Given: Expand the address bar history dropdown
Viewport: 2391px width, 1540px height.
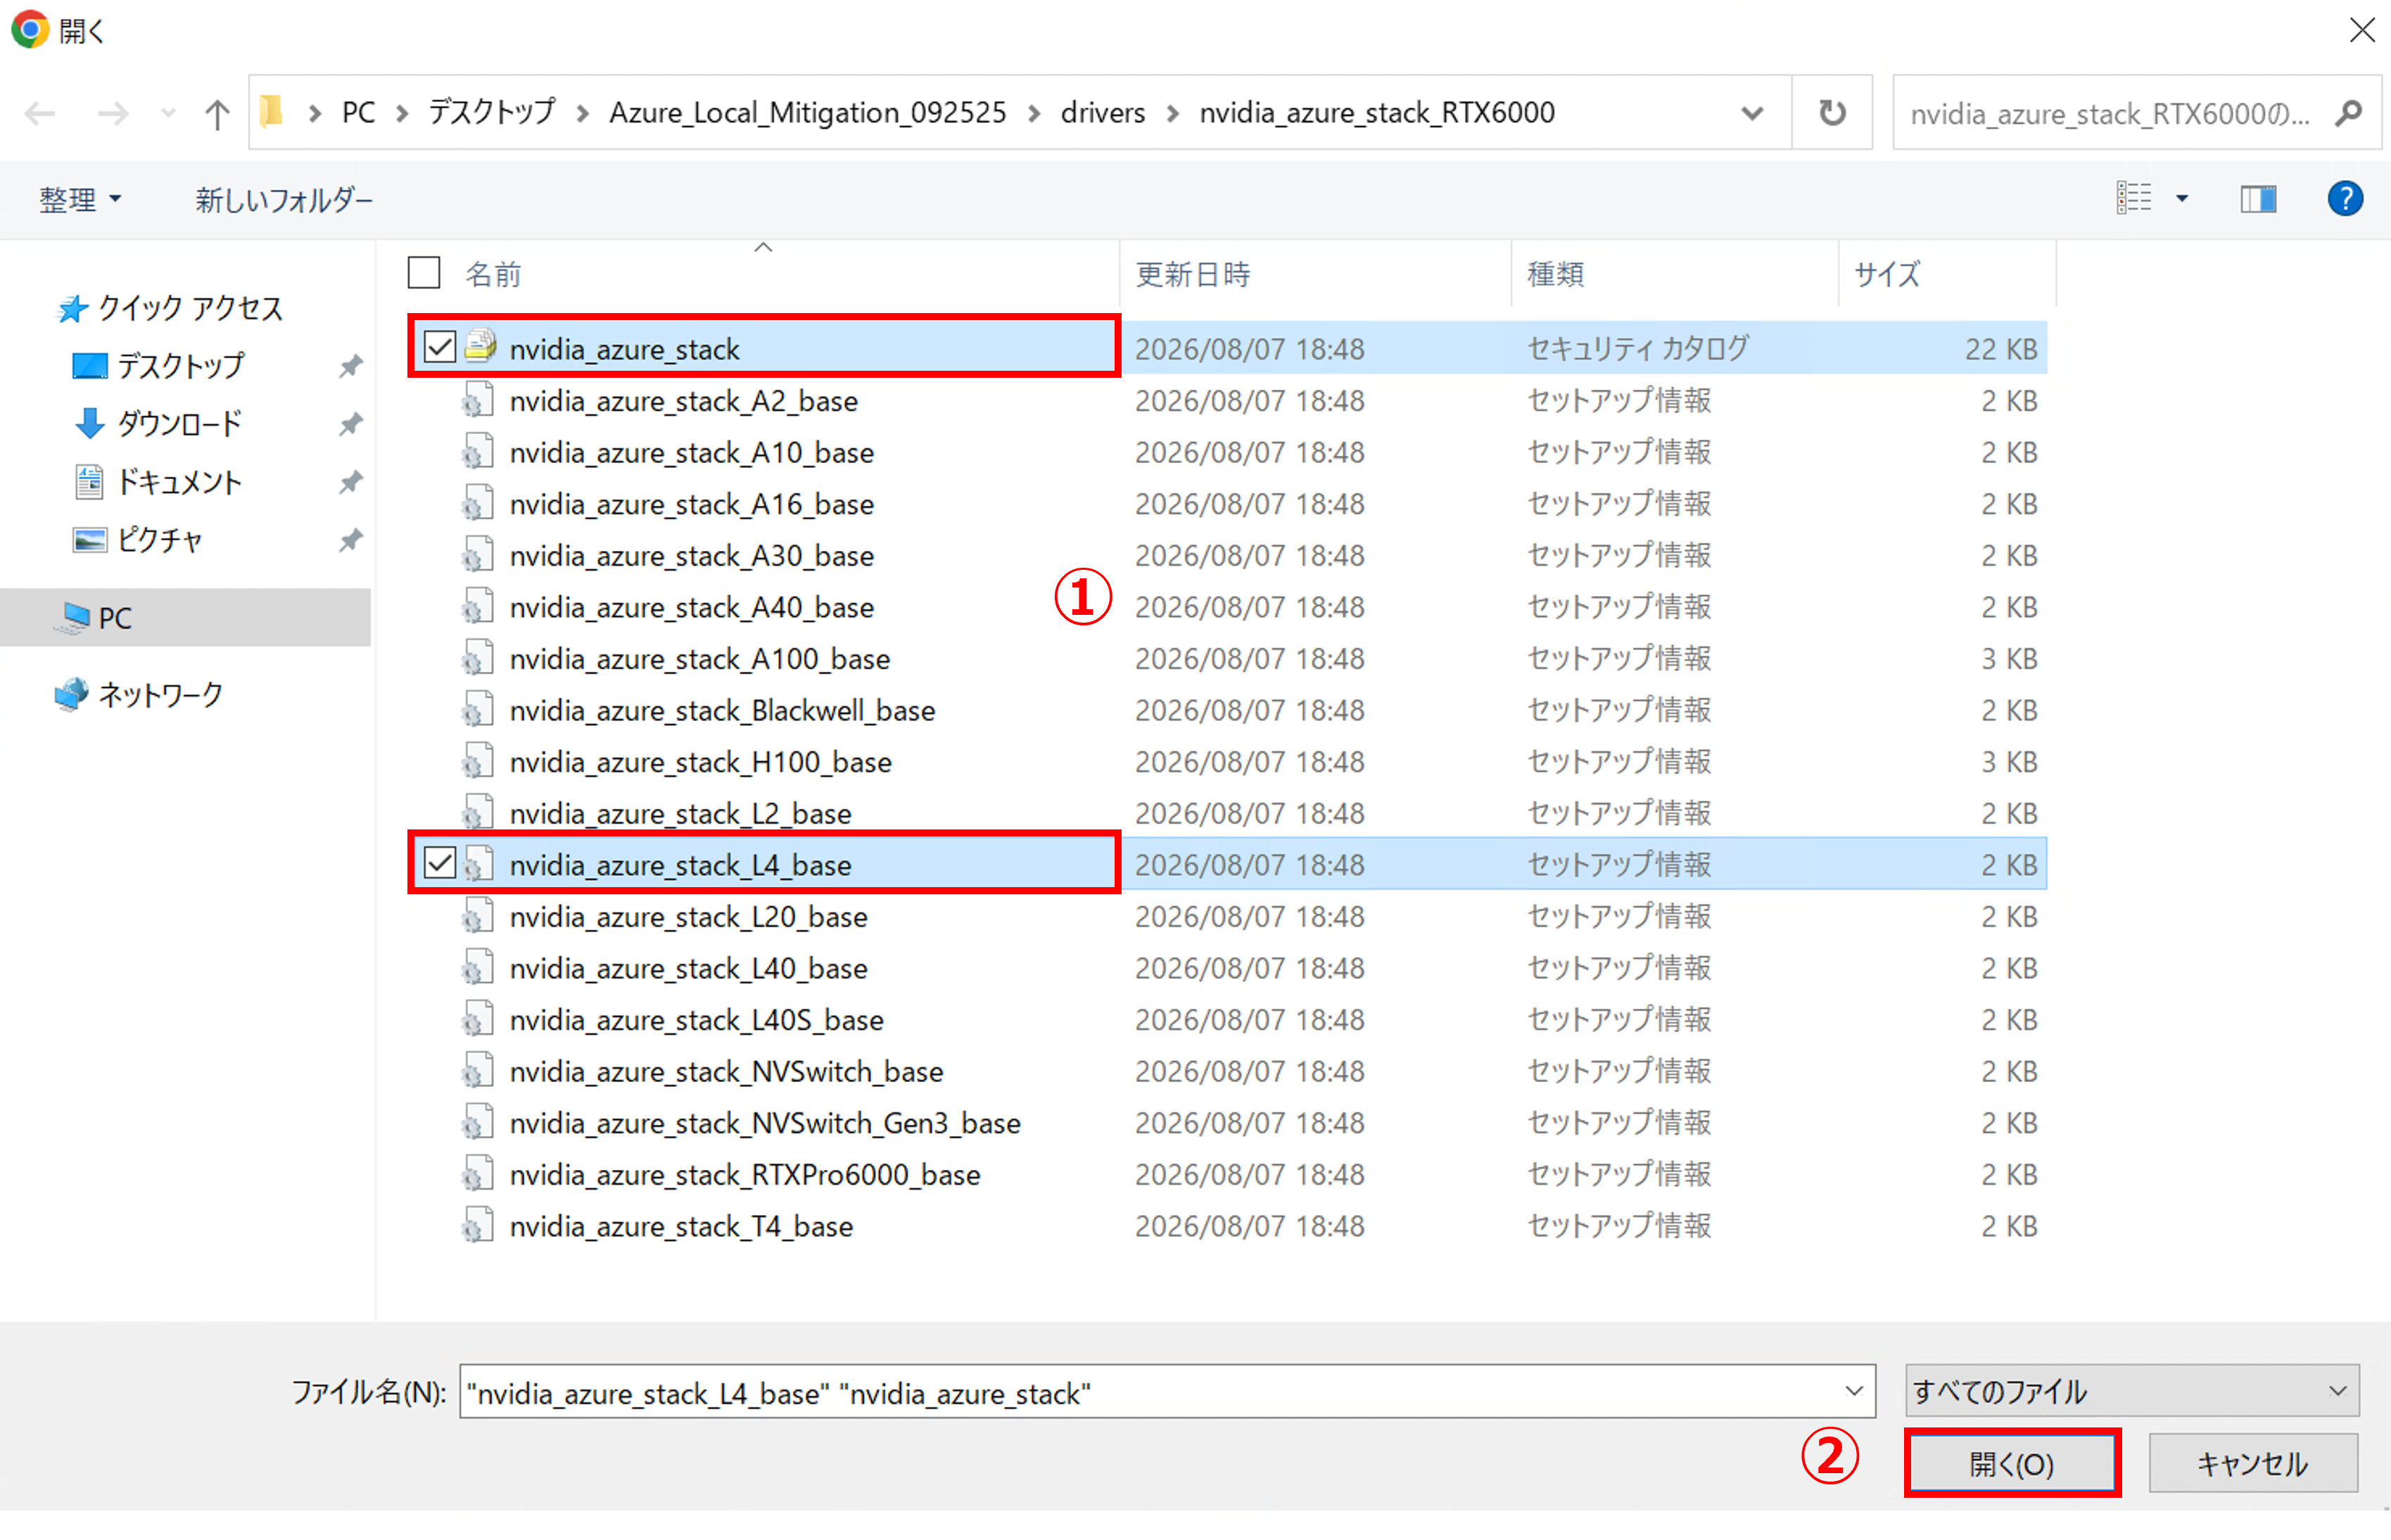Looking at the screenshot, I should (x=1752, y=113).
